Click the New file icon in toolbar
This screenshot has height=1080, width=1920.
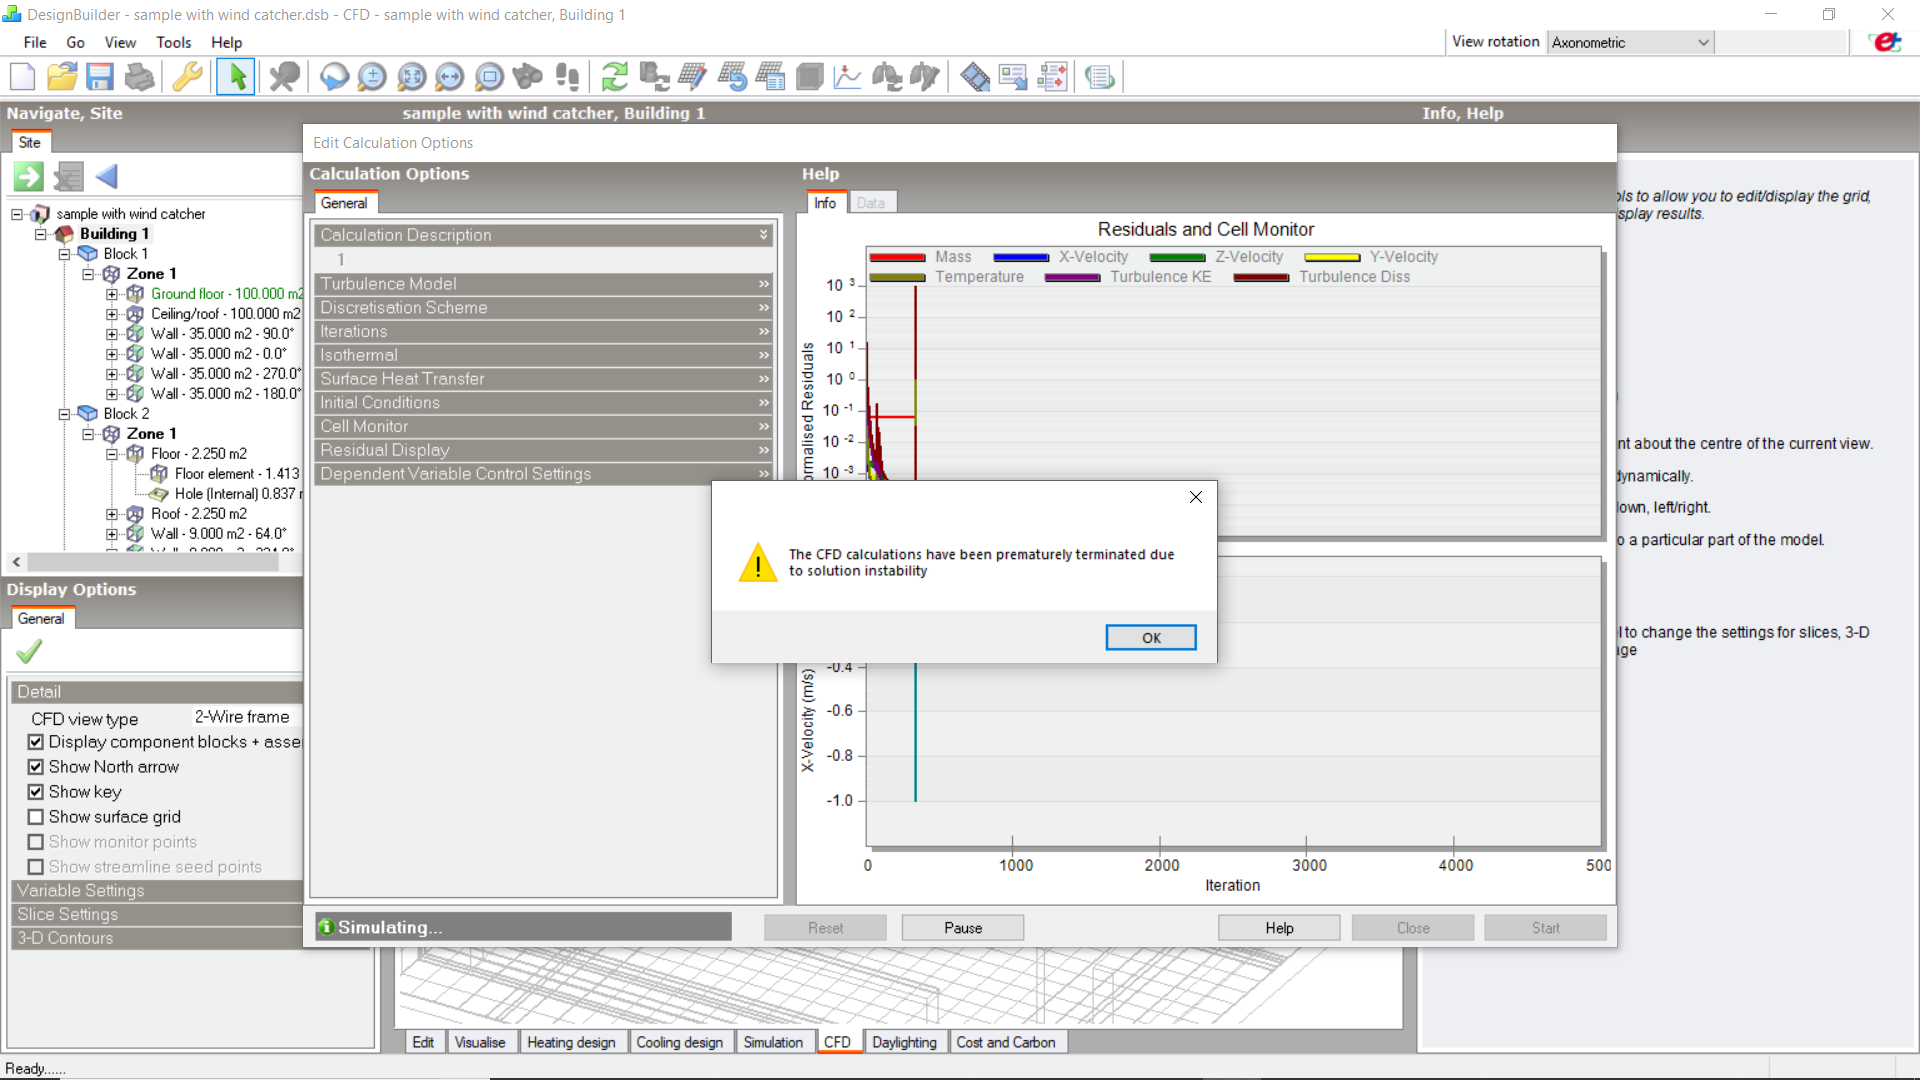22,77
